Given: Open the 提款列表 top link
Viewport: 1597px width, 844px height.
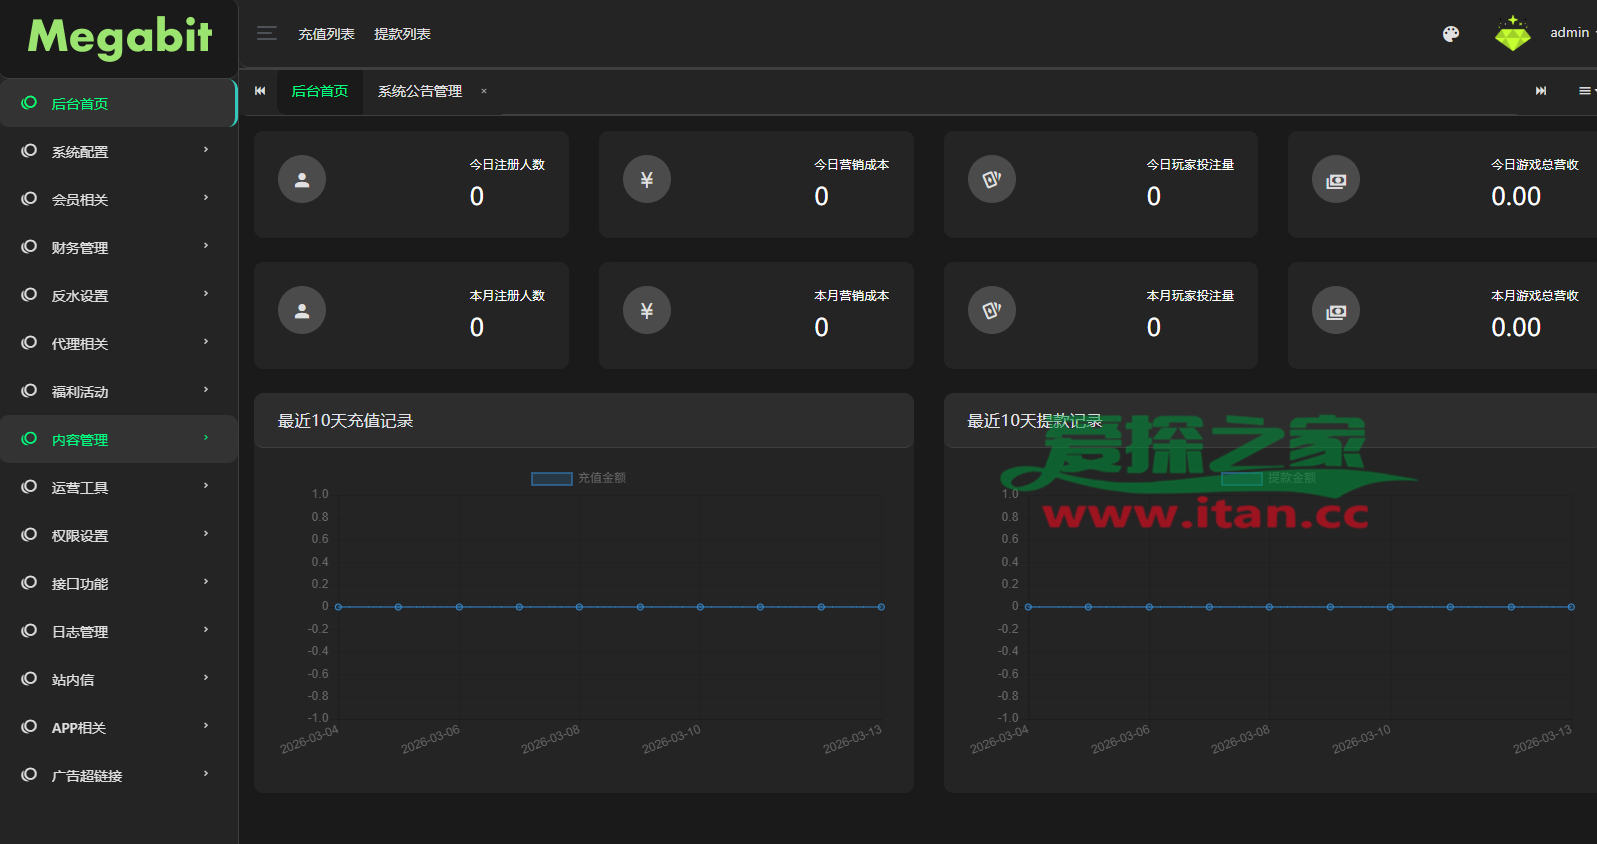Looking at the screenshot, I should [x=402, y=34].
